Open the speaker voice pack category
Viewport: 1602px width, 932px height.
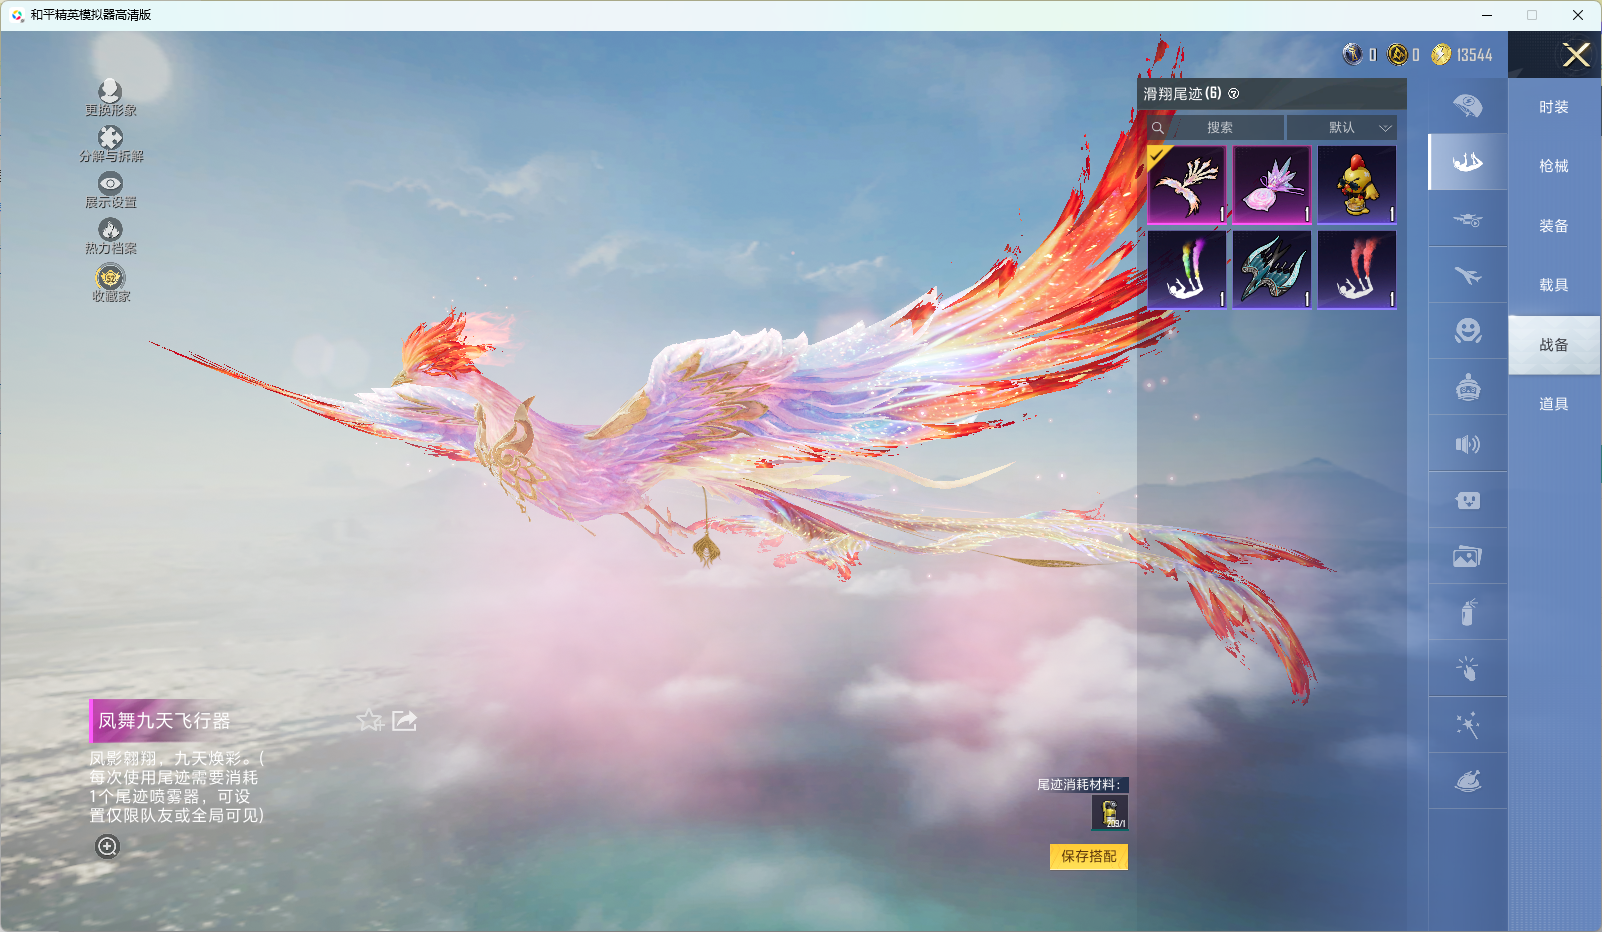pyautogui.click(x=1467, y=444)
